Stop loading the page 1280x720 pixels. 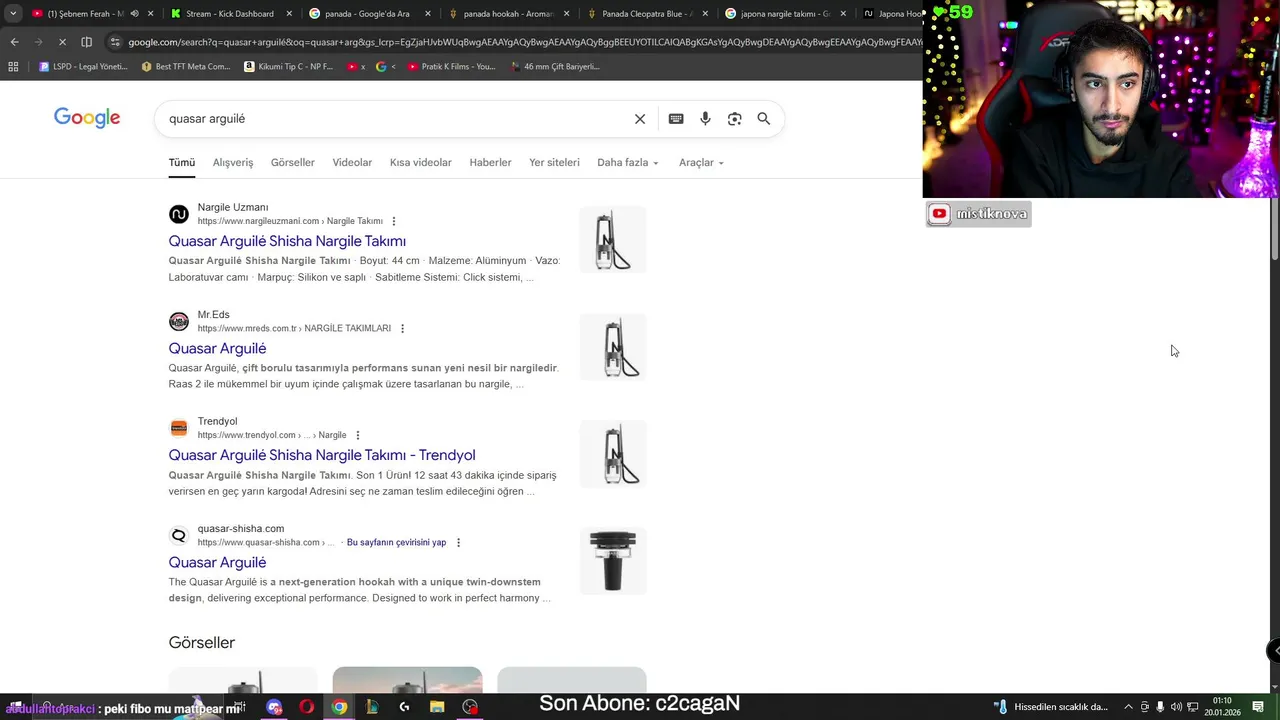coord(62,42)
